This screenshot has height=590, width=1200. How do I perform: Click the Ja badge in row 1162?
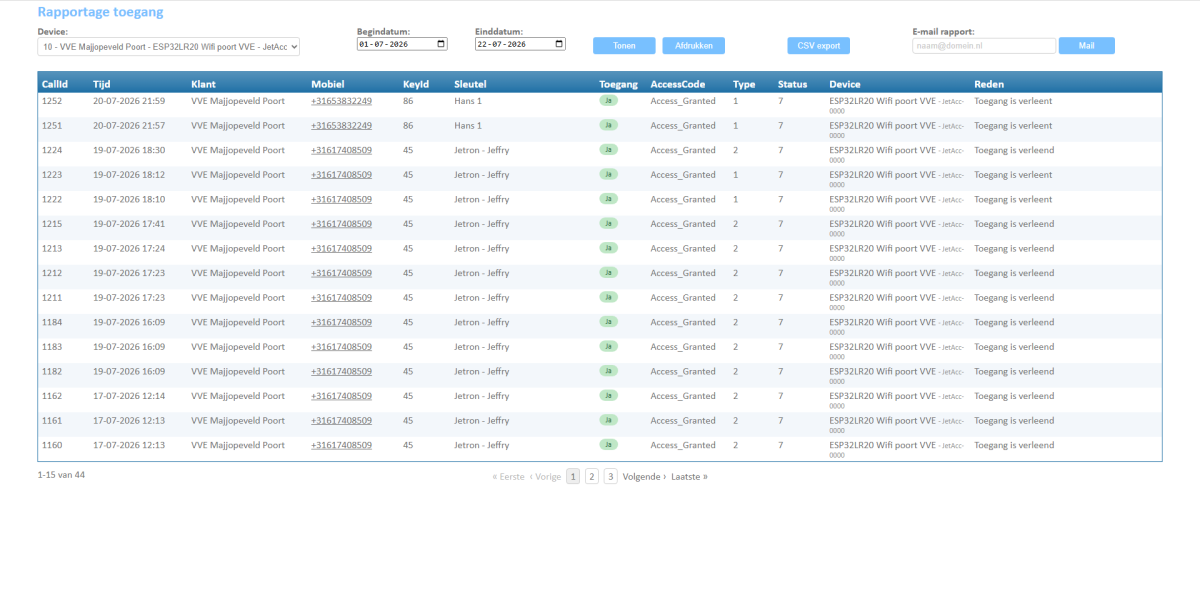click(608, 395)
